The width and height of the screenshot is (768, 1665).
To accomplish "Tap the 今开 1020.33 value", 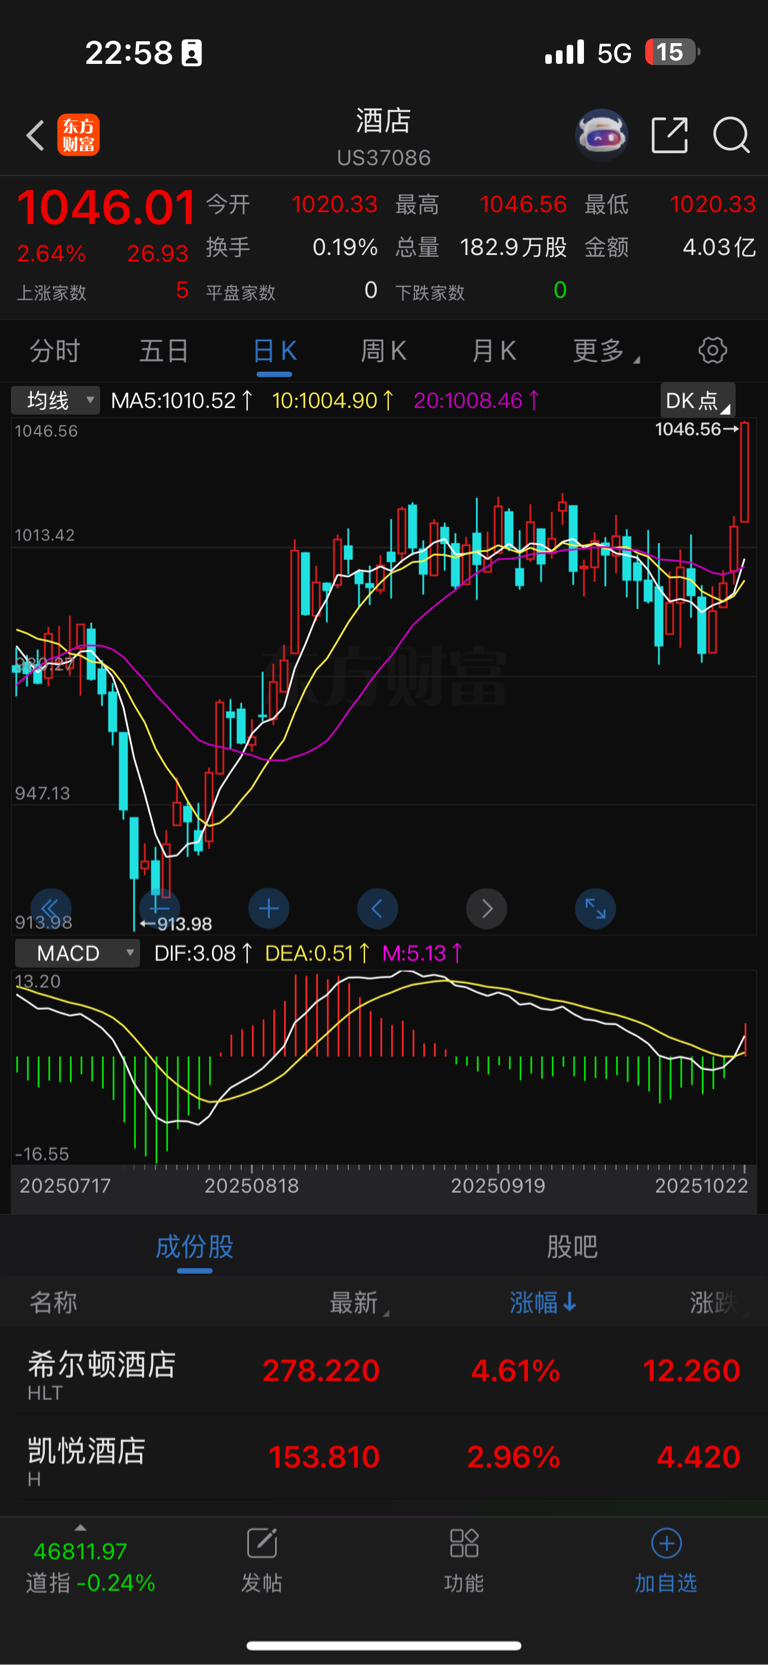I will click(x=334, y=204).
